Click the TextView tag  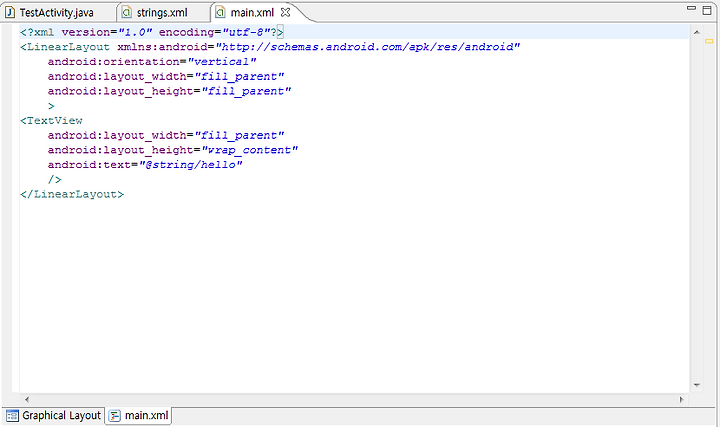(51, 120)
